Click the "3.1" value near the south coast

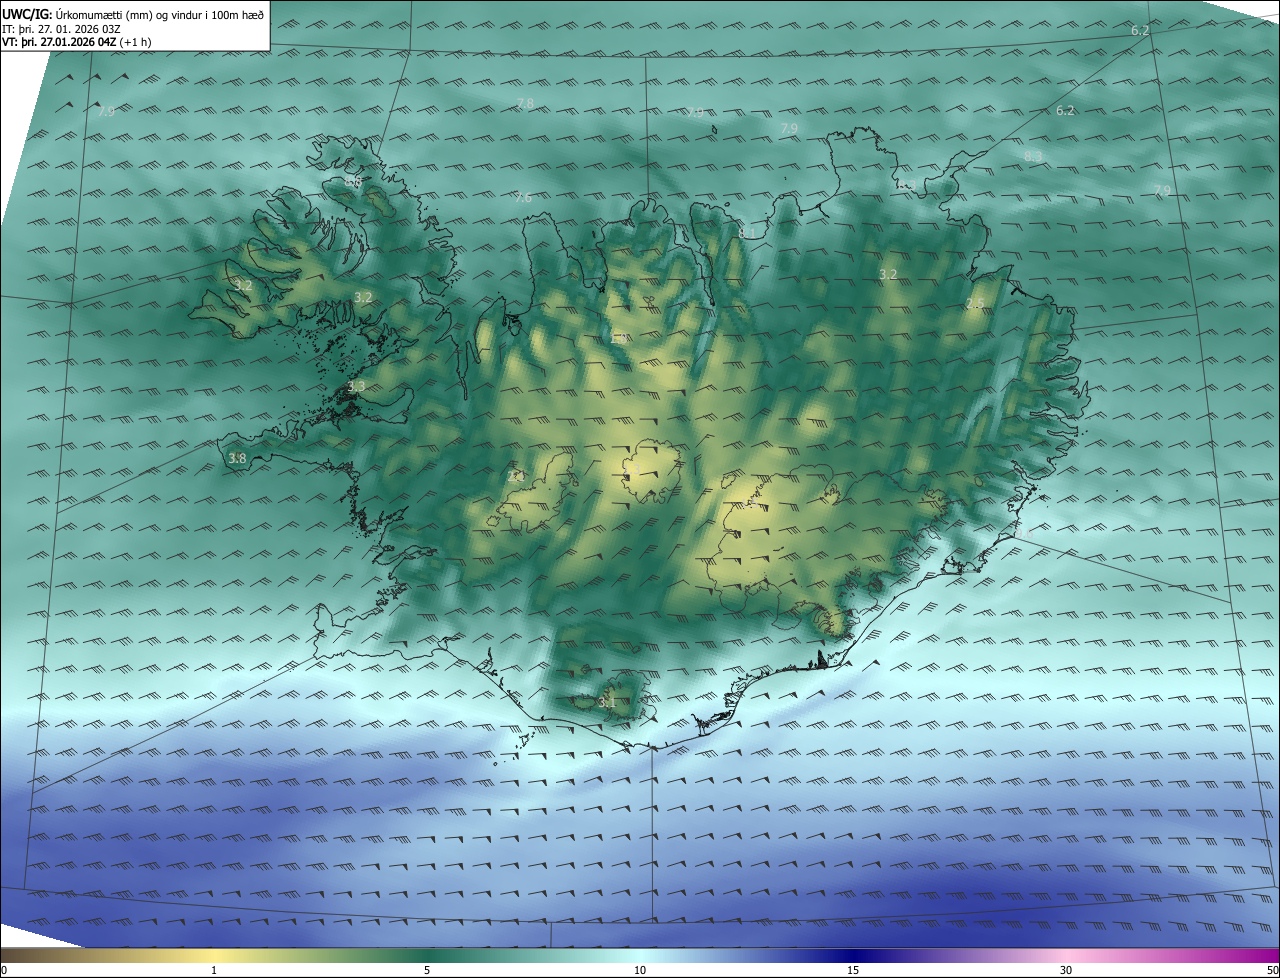pyautogui.click(x=607, y=703)
